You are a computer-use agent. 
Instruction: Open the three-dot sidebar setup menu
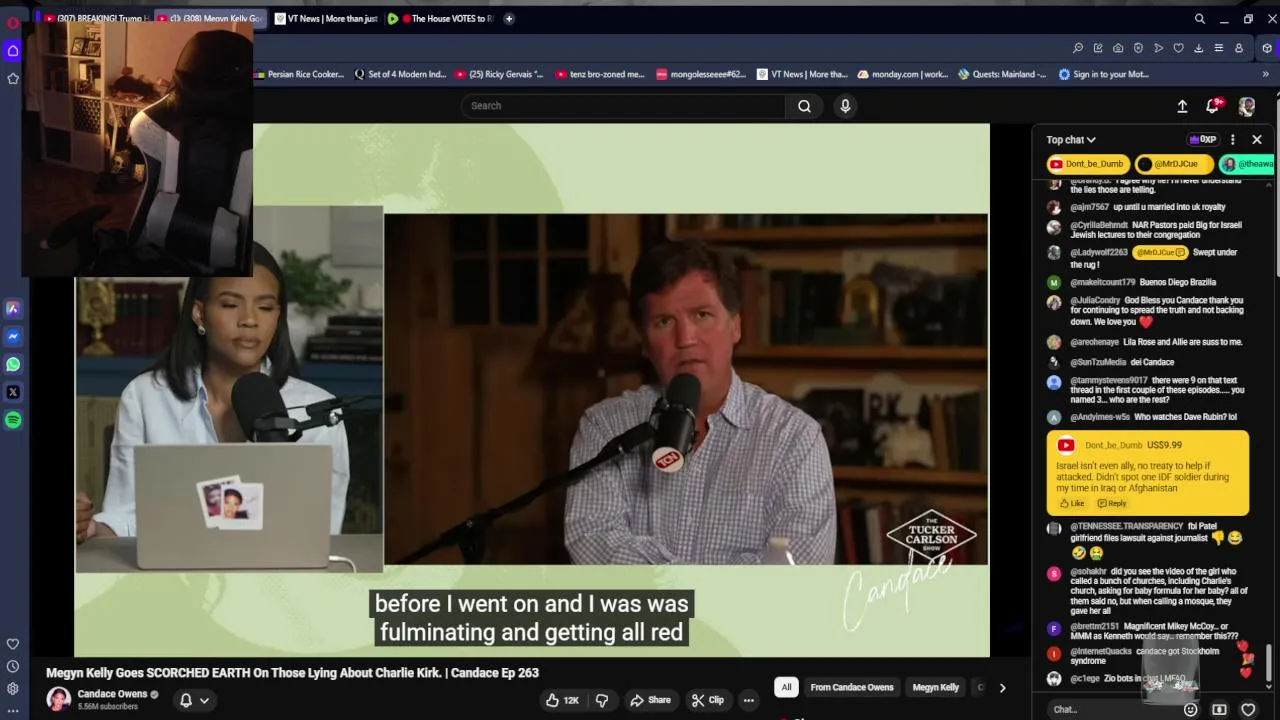pos(13,711)
